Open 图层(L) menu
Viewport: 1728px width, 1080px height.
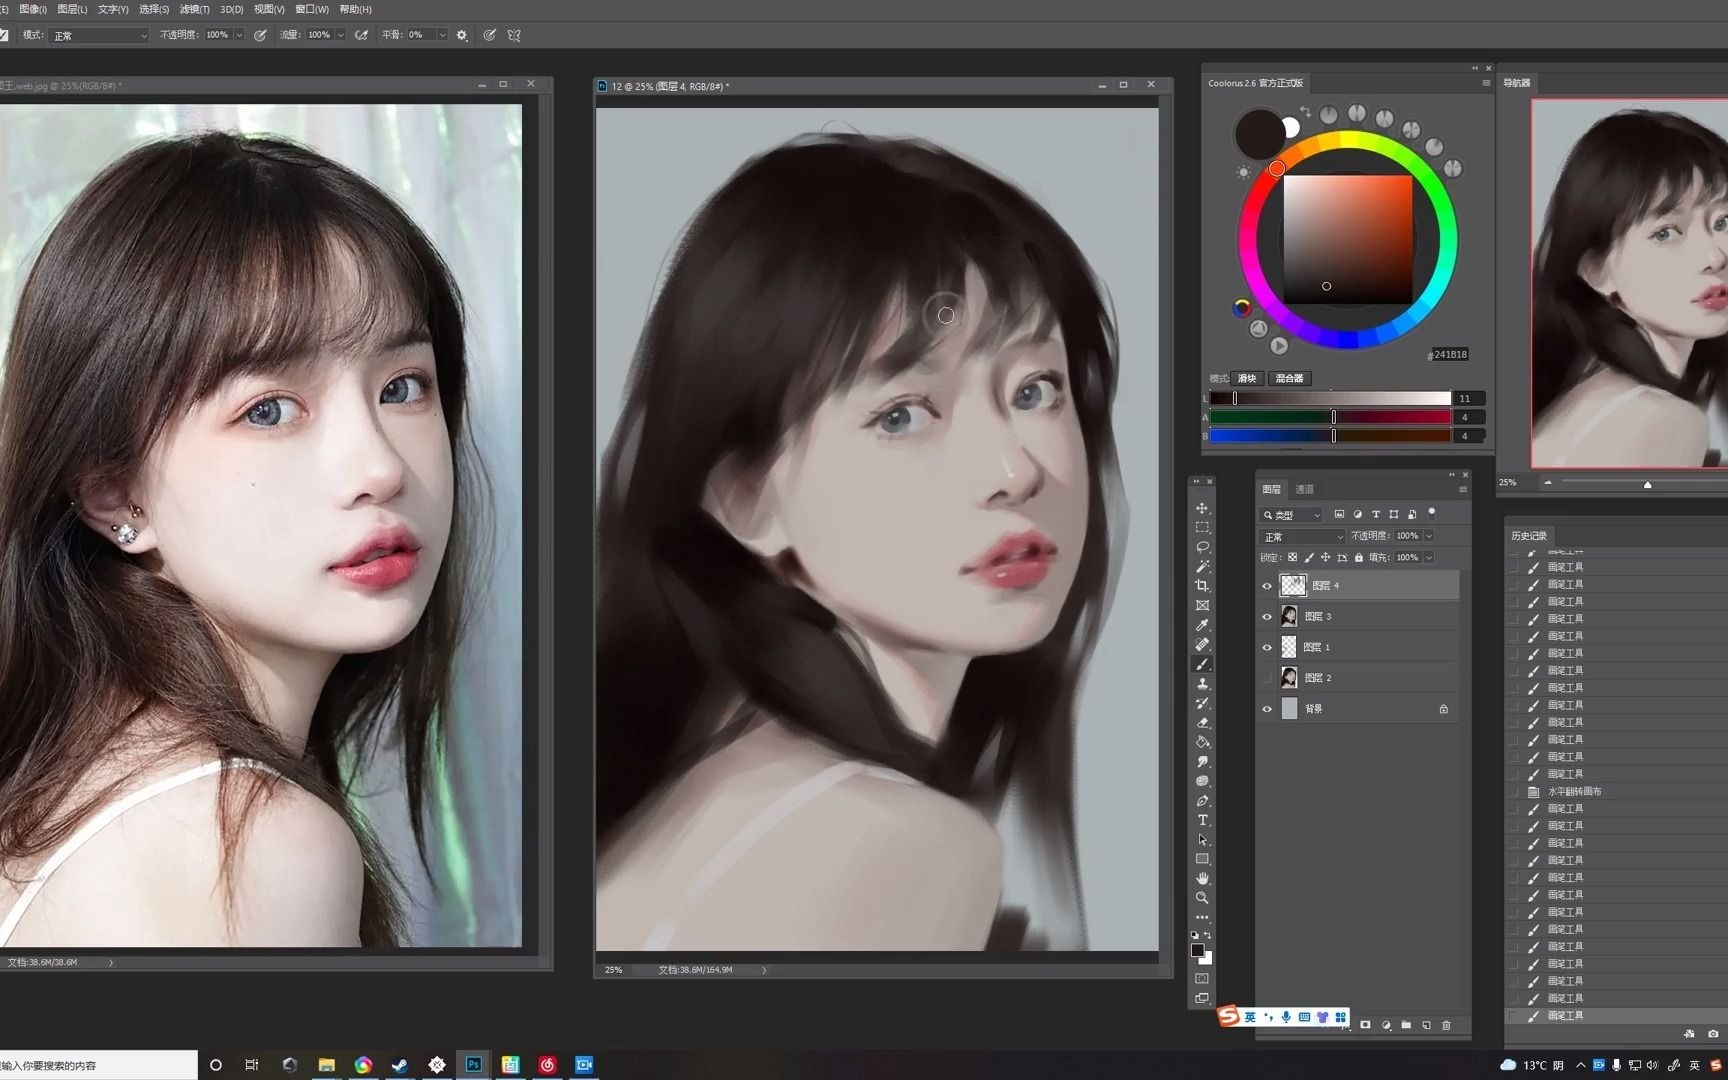coord(72,9)
